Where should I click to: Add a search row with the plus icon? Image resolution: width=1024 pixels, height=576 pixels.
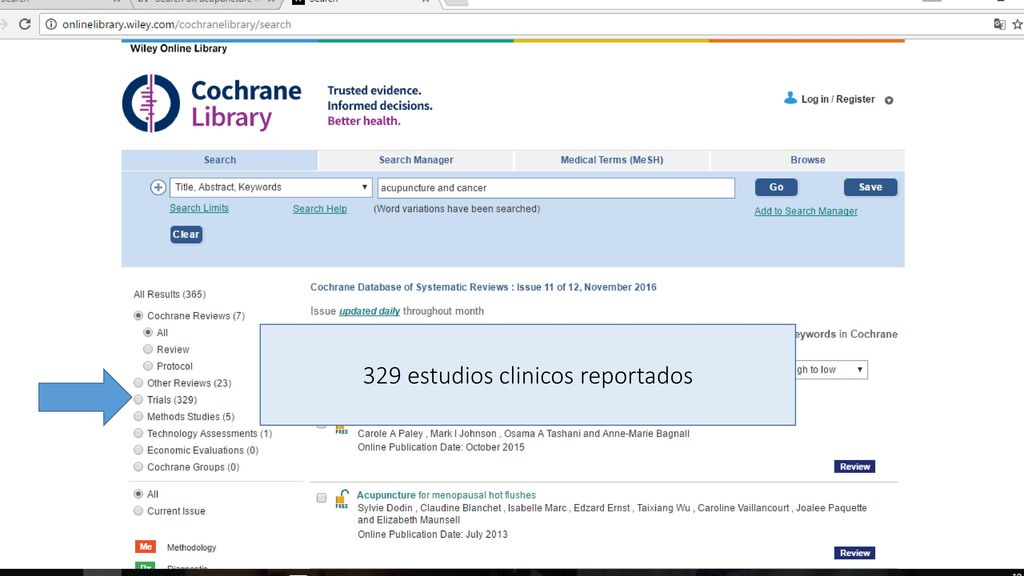point(158,187)
